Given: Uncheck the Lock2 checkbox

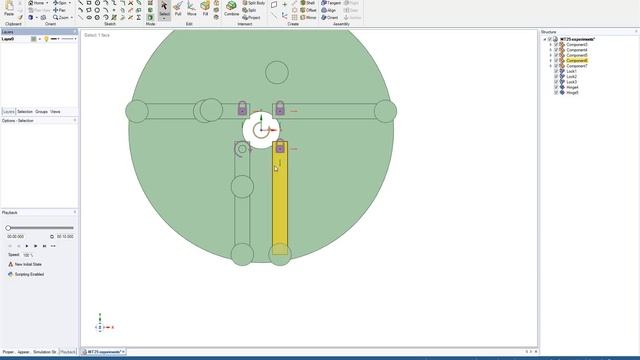Looking at the screenshot, I should pos(556,76).
